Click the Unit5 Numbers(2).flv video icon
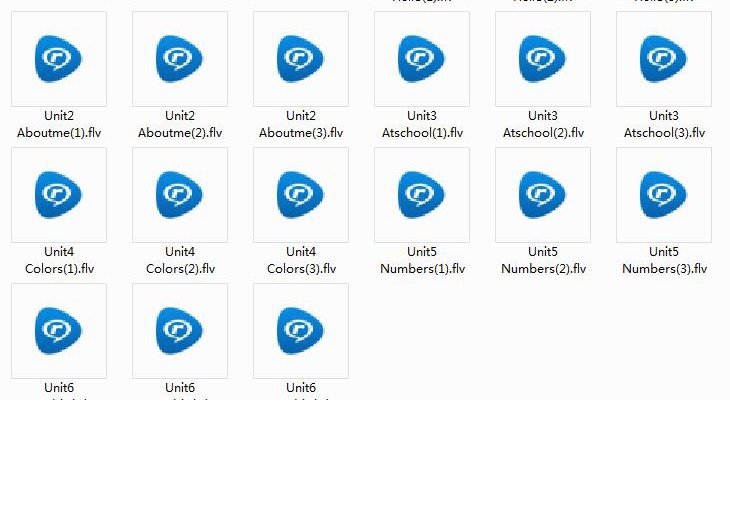This screenshot has height=532, width=730. (x=543, y=195)
